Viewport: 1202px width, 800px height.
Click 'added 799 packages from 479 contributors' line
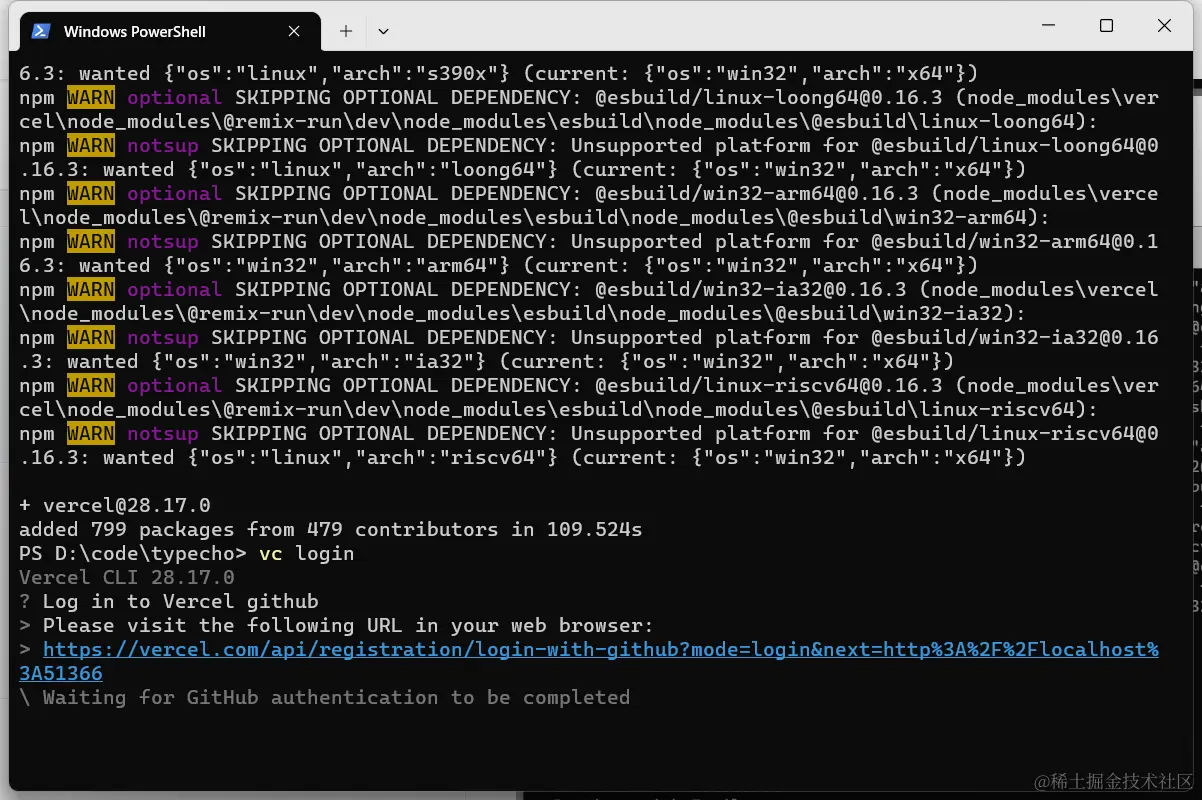coord(330,530)
